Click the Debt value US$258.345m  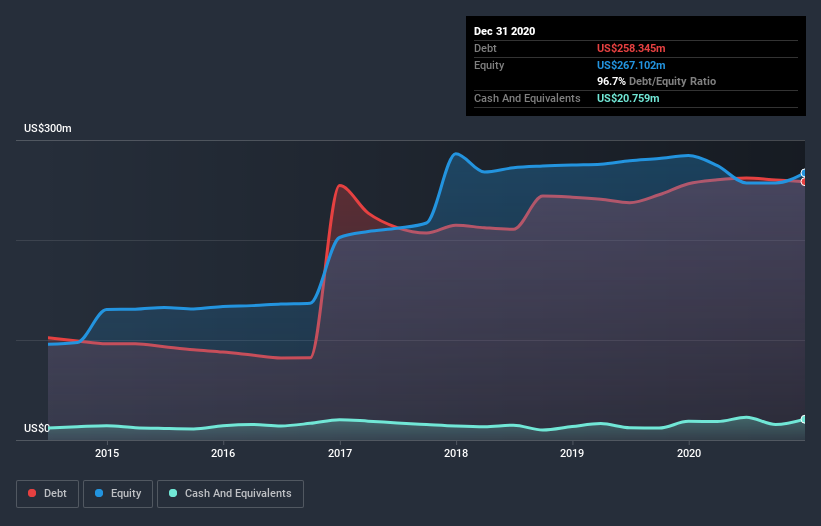(x=631, y=48)
